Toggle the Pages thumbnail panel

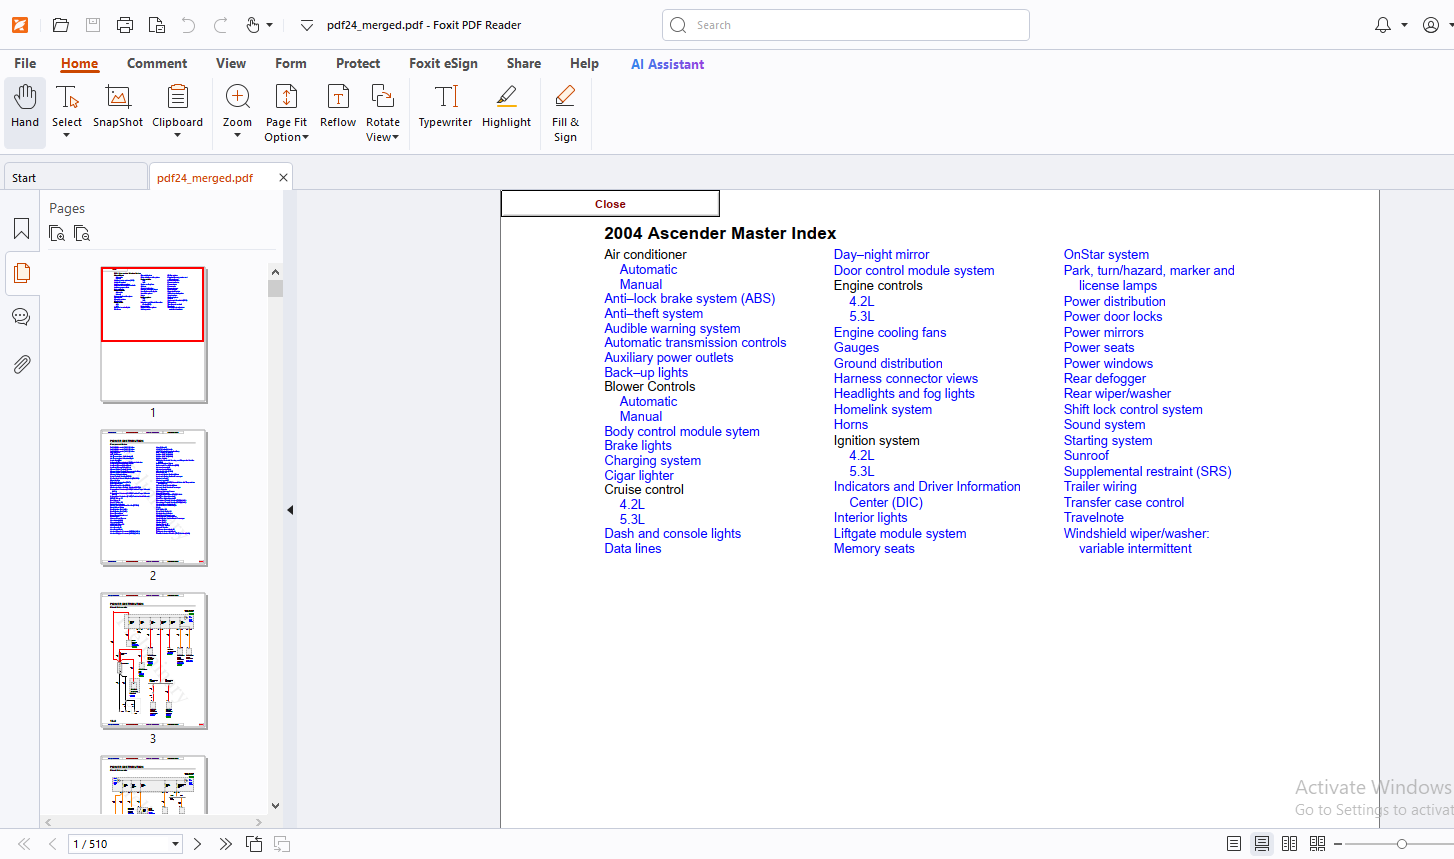pyautogui.click(x=21, y=273)
